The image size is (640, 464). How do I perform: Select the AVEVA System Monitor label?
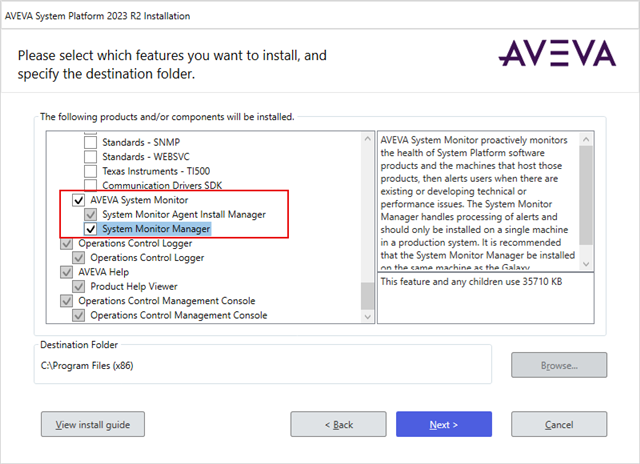tap(139, 200)
